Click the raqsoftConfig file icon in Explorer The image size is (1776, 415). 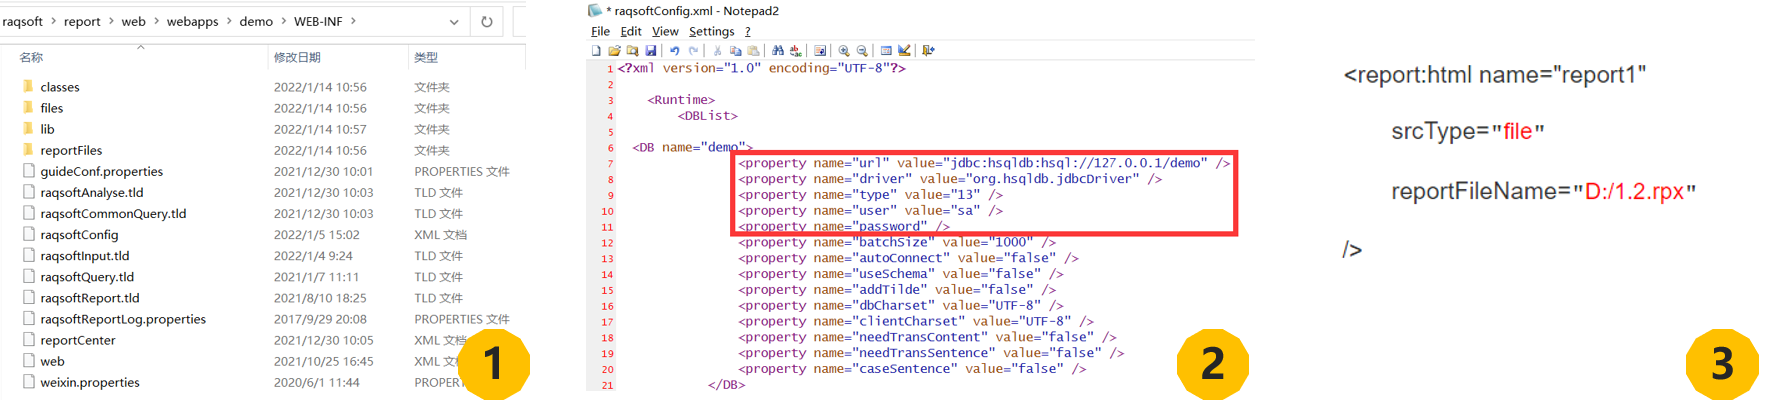pyautogui.click(x=29, y=234)
